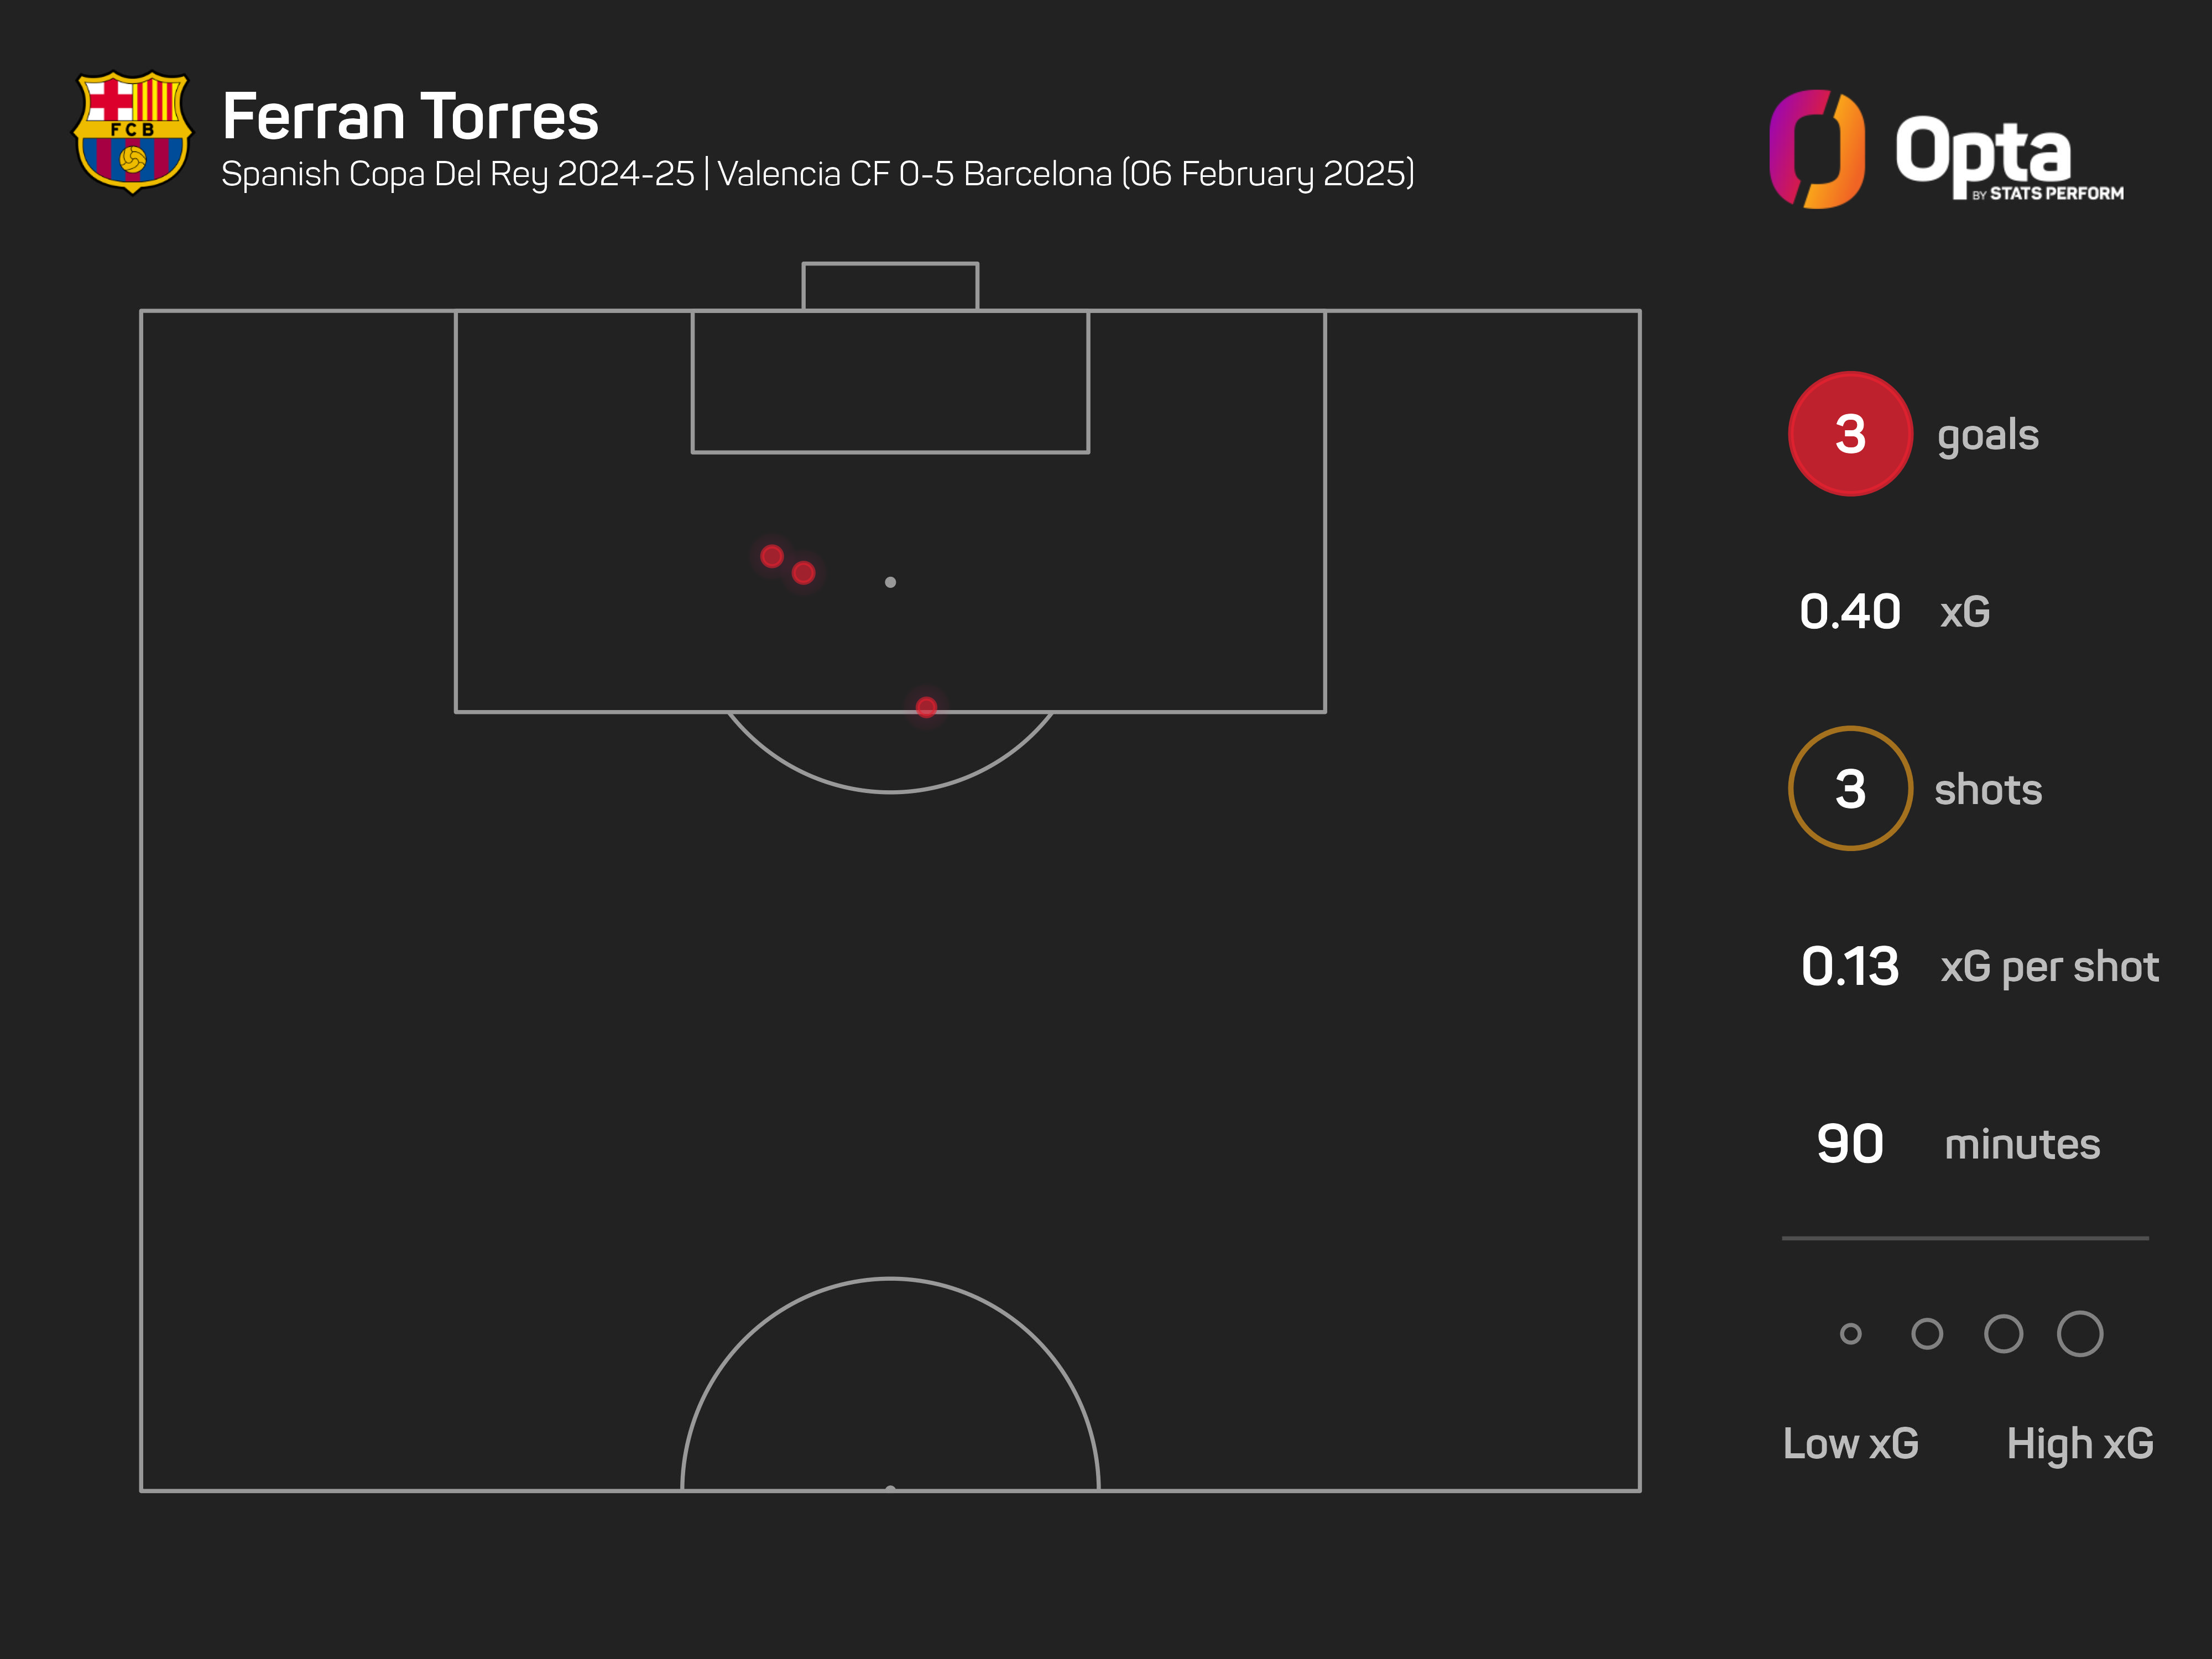Click the third xG legend circle
2212x1659 pixels.
click(2003, 1333)
